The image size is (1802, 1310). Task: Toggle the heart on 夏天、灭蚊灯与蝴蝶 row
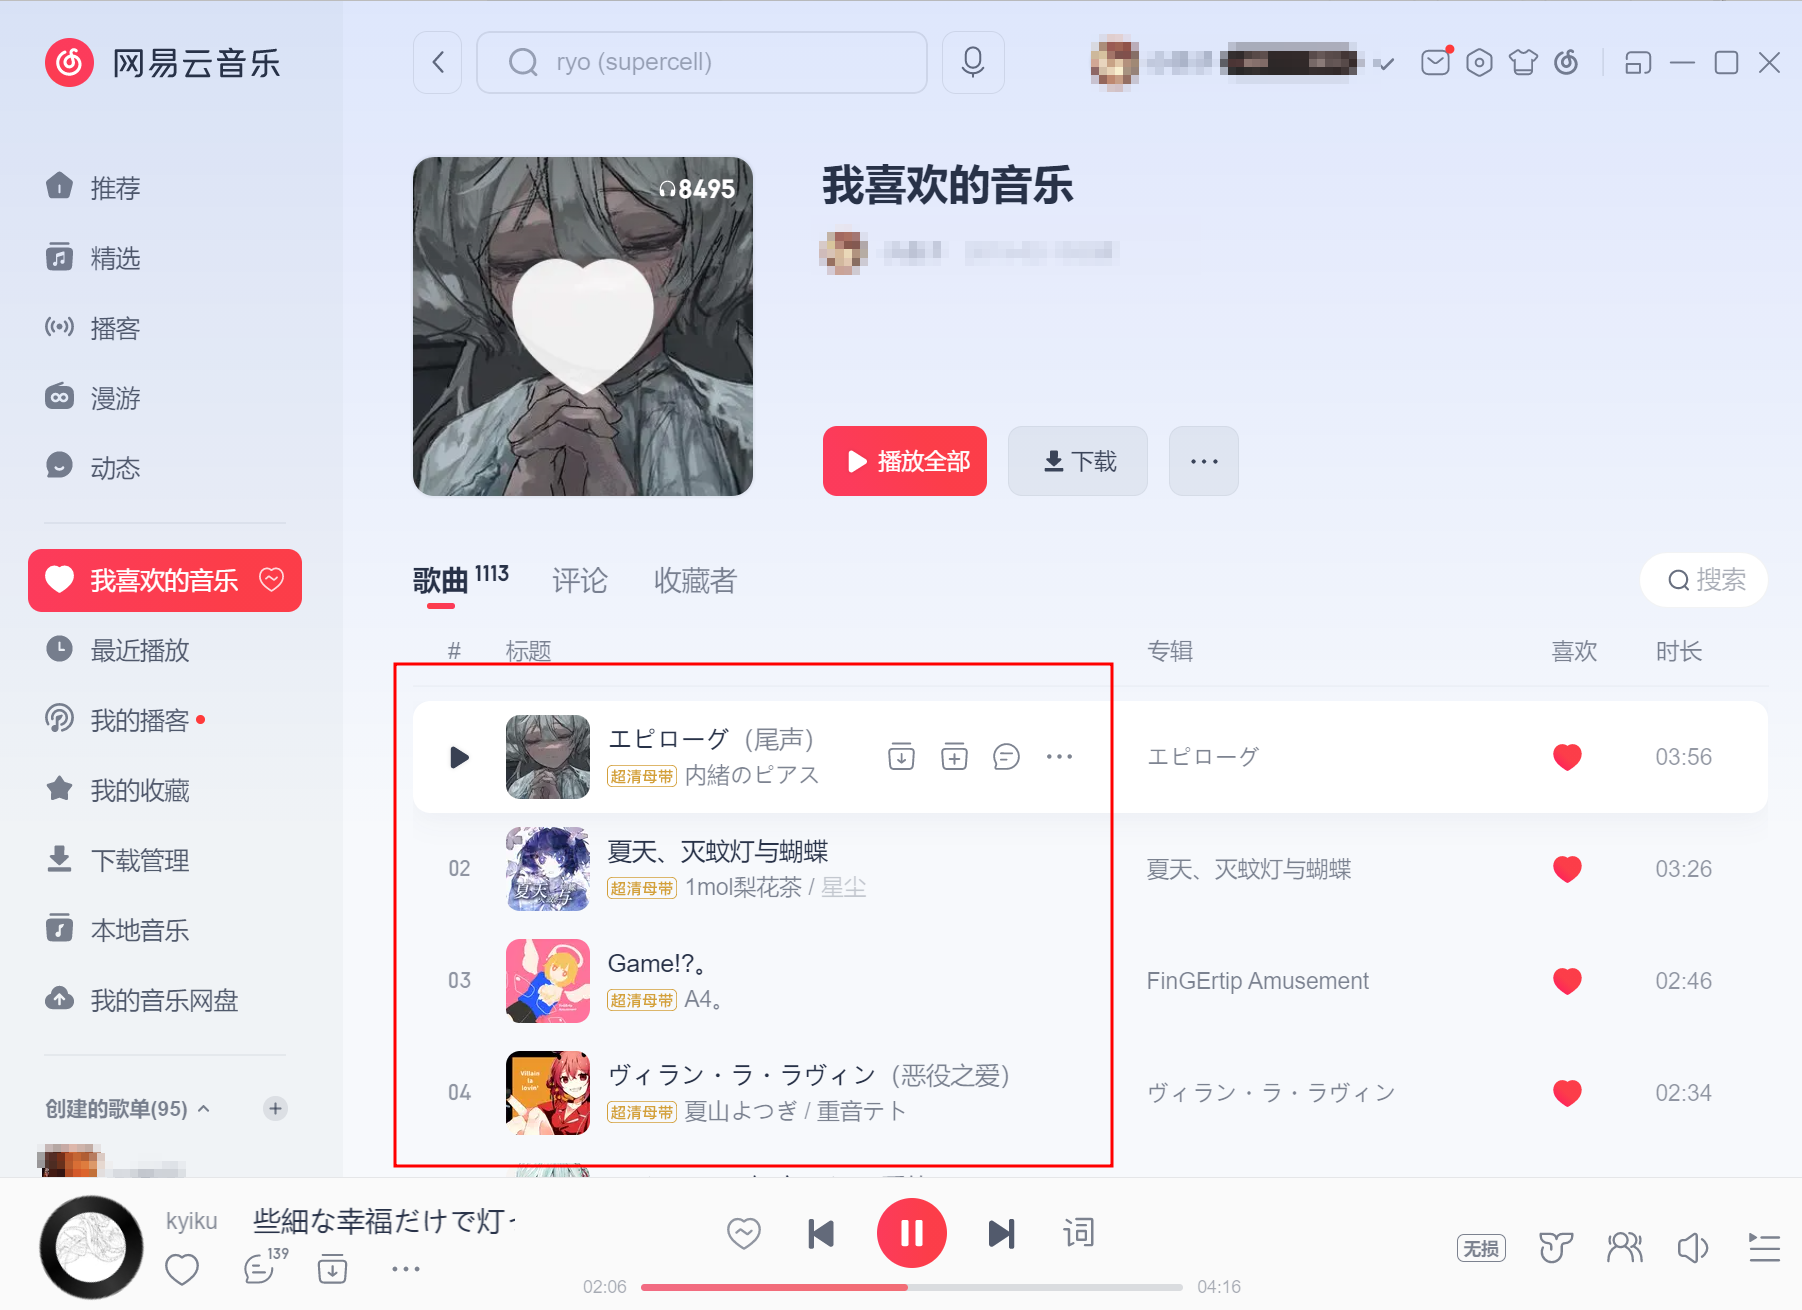[x=1567, y=869]
